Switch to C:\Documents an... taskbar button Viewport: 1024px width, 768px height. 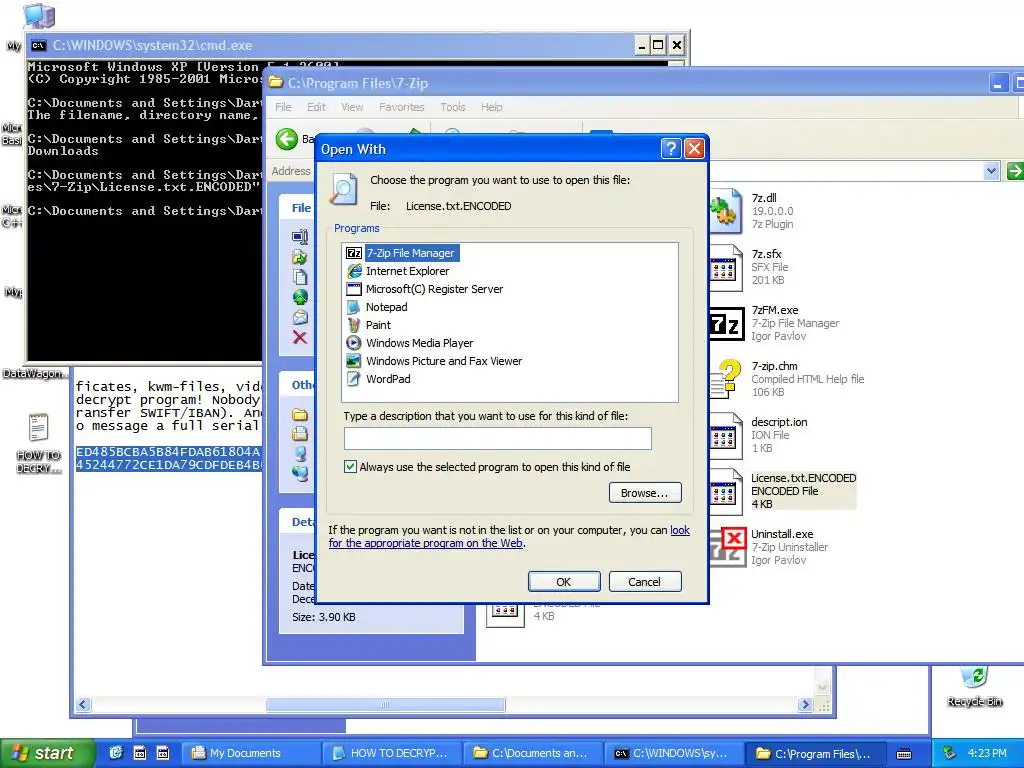coord(532,753)
